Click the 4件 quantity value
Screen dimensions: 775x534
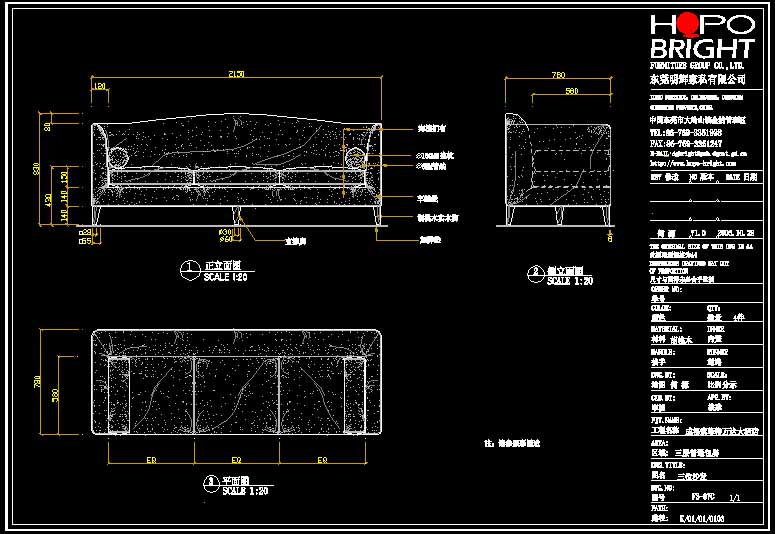click(738, 317)
